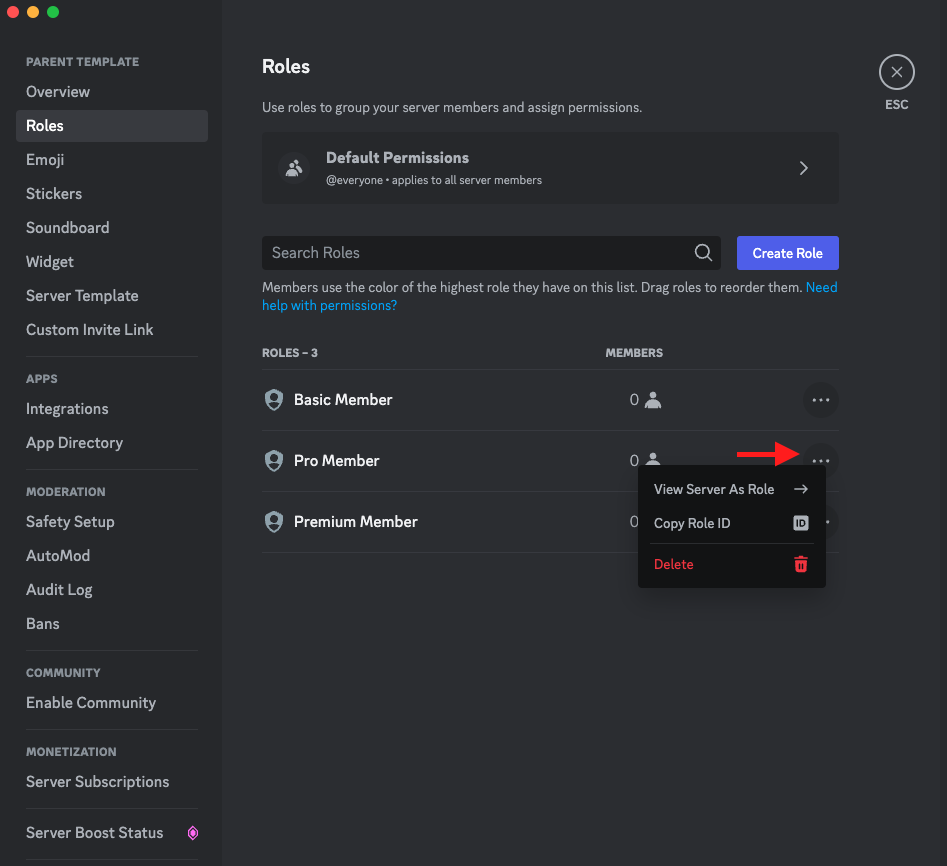Click the Delete trash can icon
The width and height of the screenshot is (947, 866).
pos(800,564)
